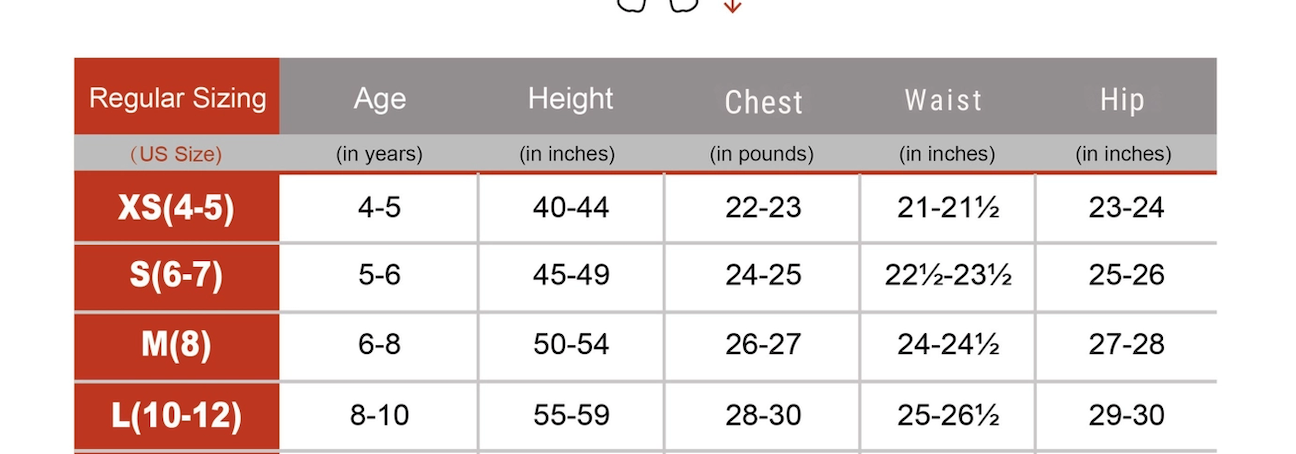Click the XS(4-5) size row label
Image resolution: width=1296 pixels, height=454 pixels.
(x=176, y=208)
